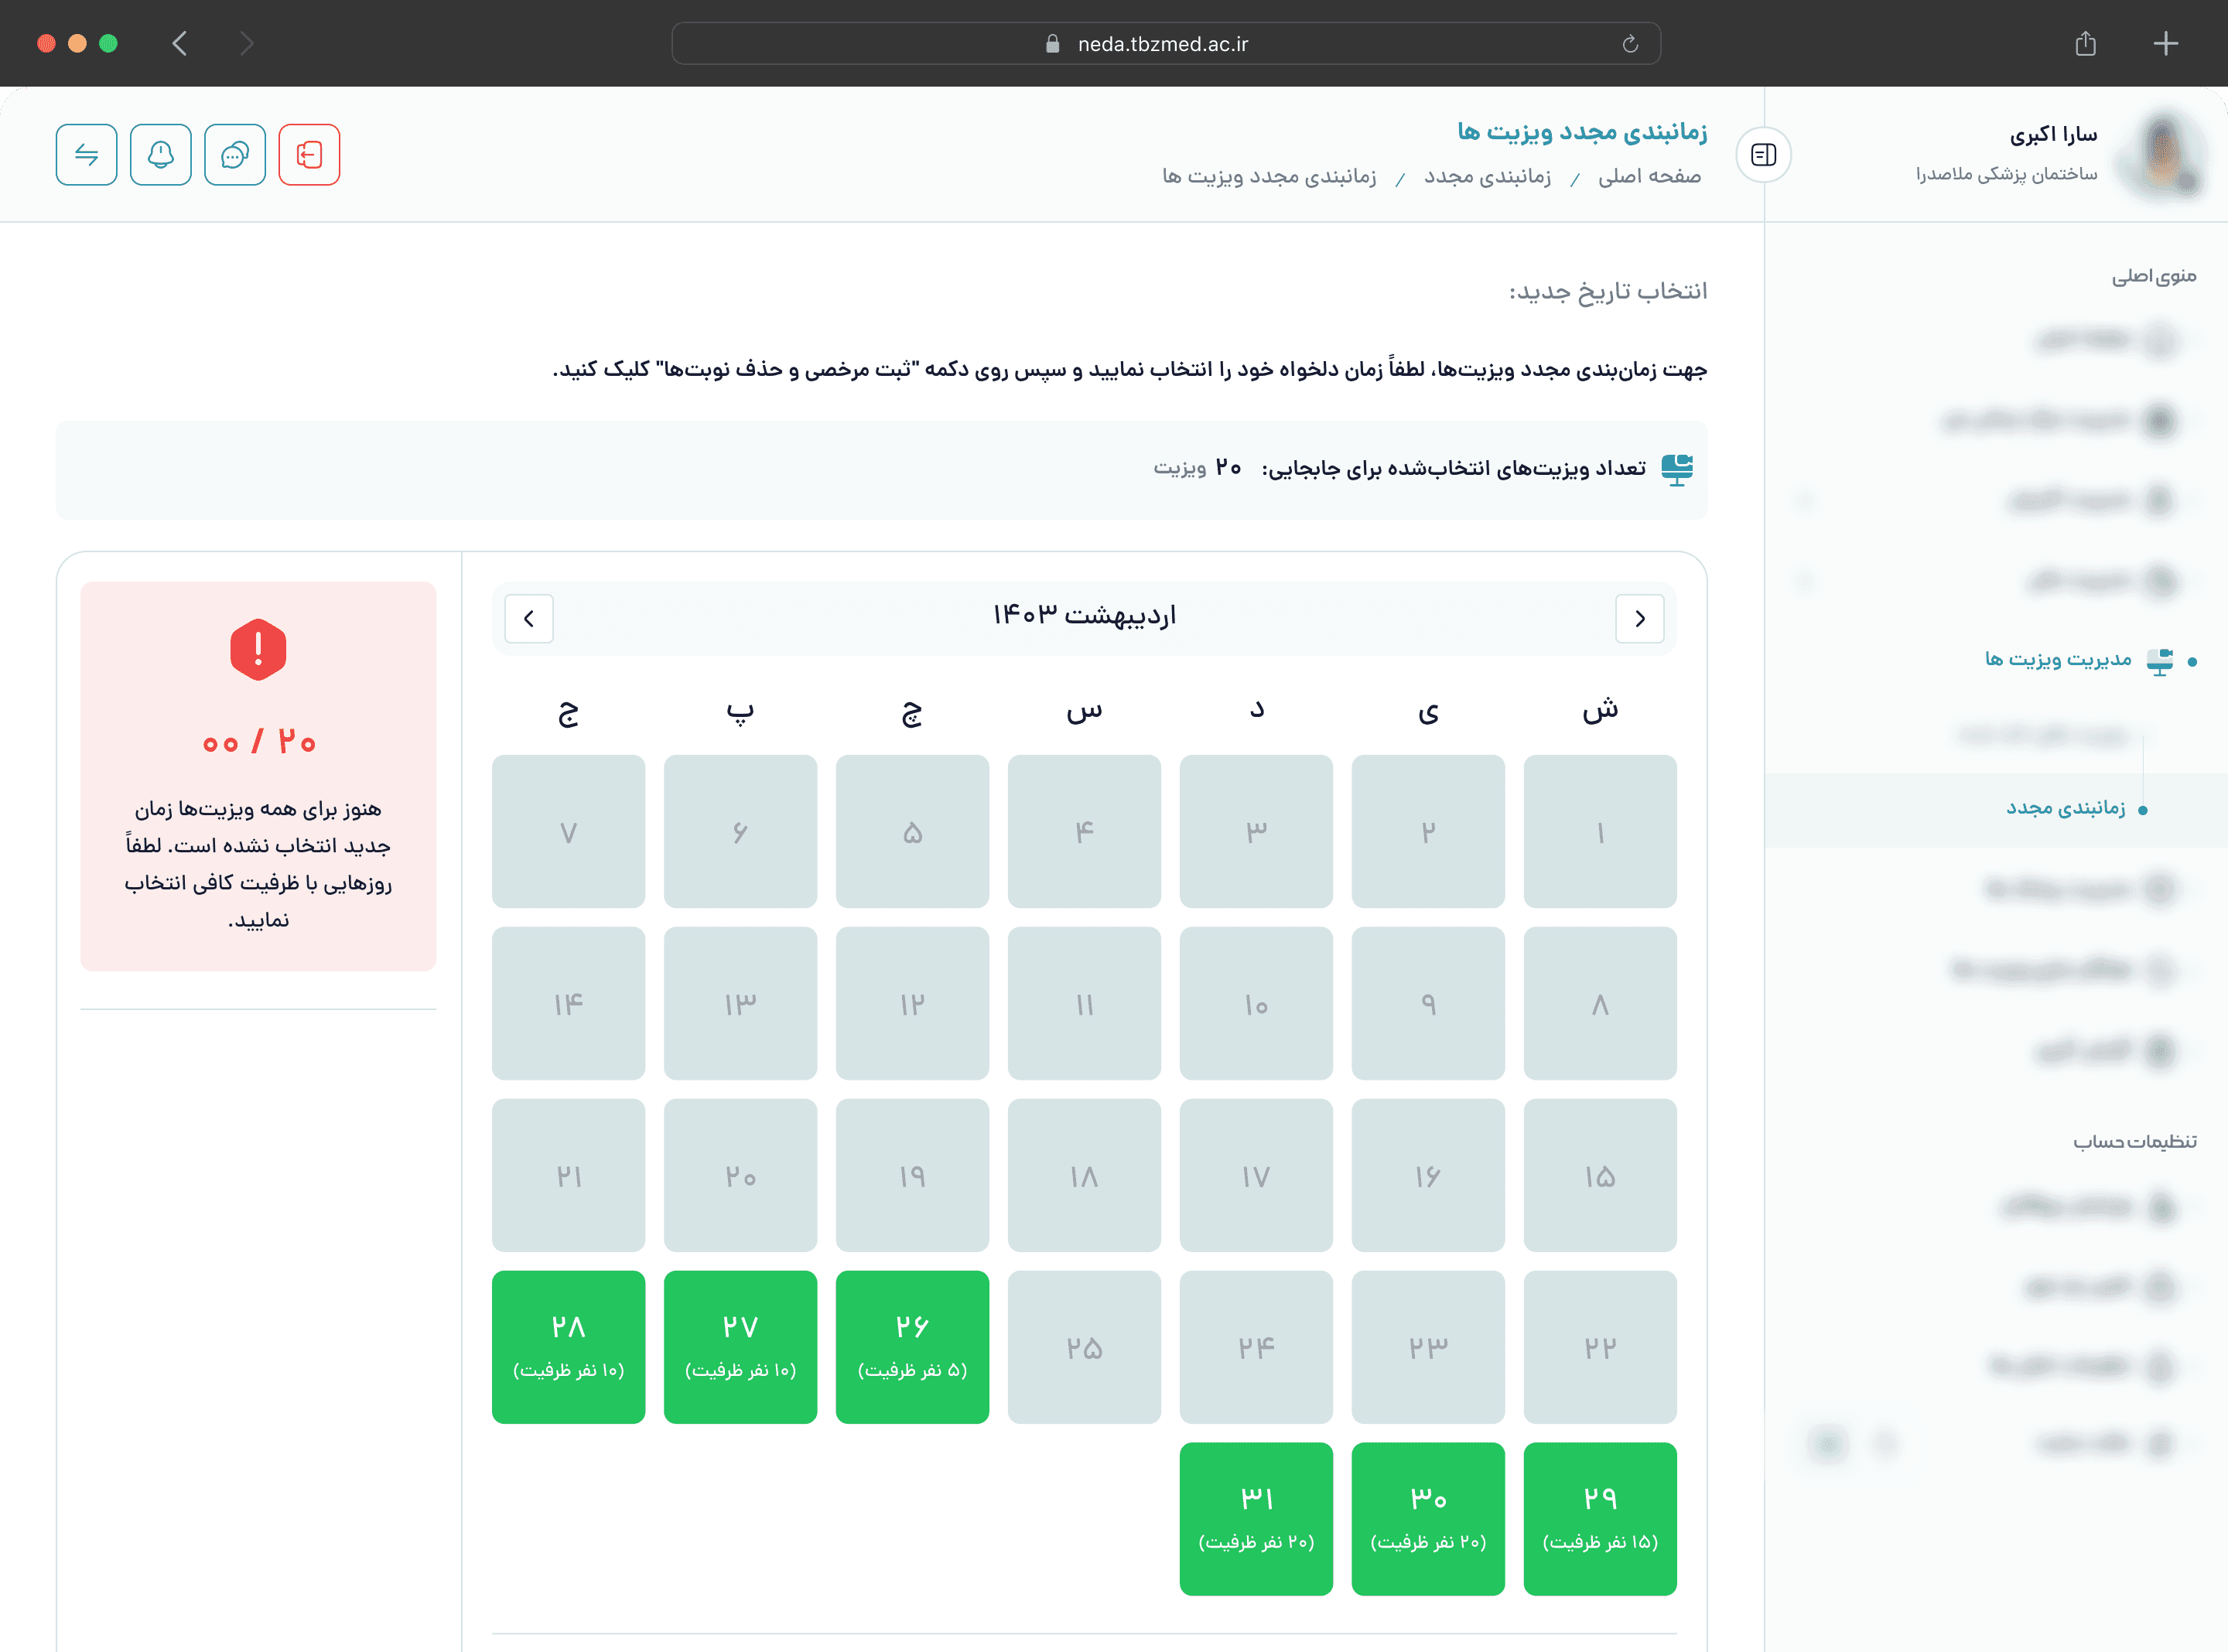Click the انتخاب تاریخ جدید heading
Viewport: 2228px width, 1652px height.
(1608, 291)
